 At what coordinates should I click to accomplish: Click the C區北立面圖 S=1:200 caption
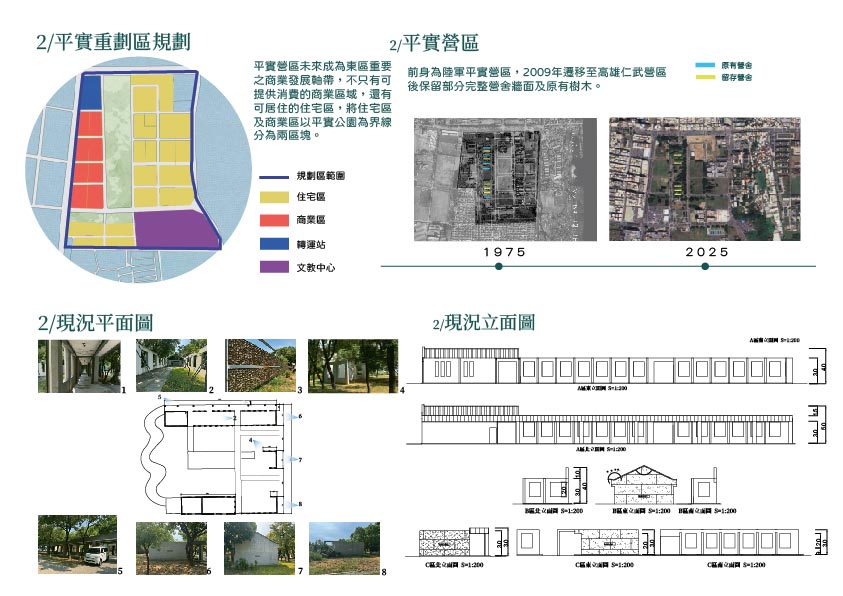click(x=454, y=565)
